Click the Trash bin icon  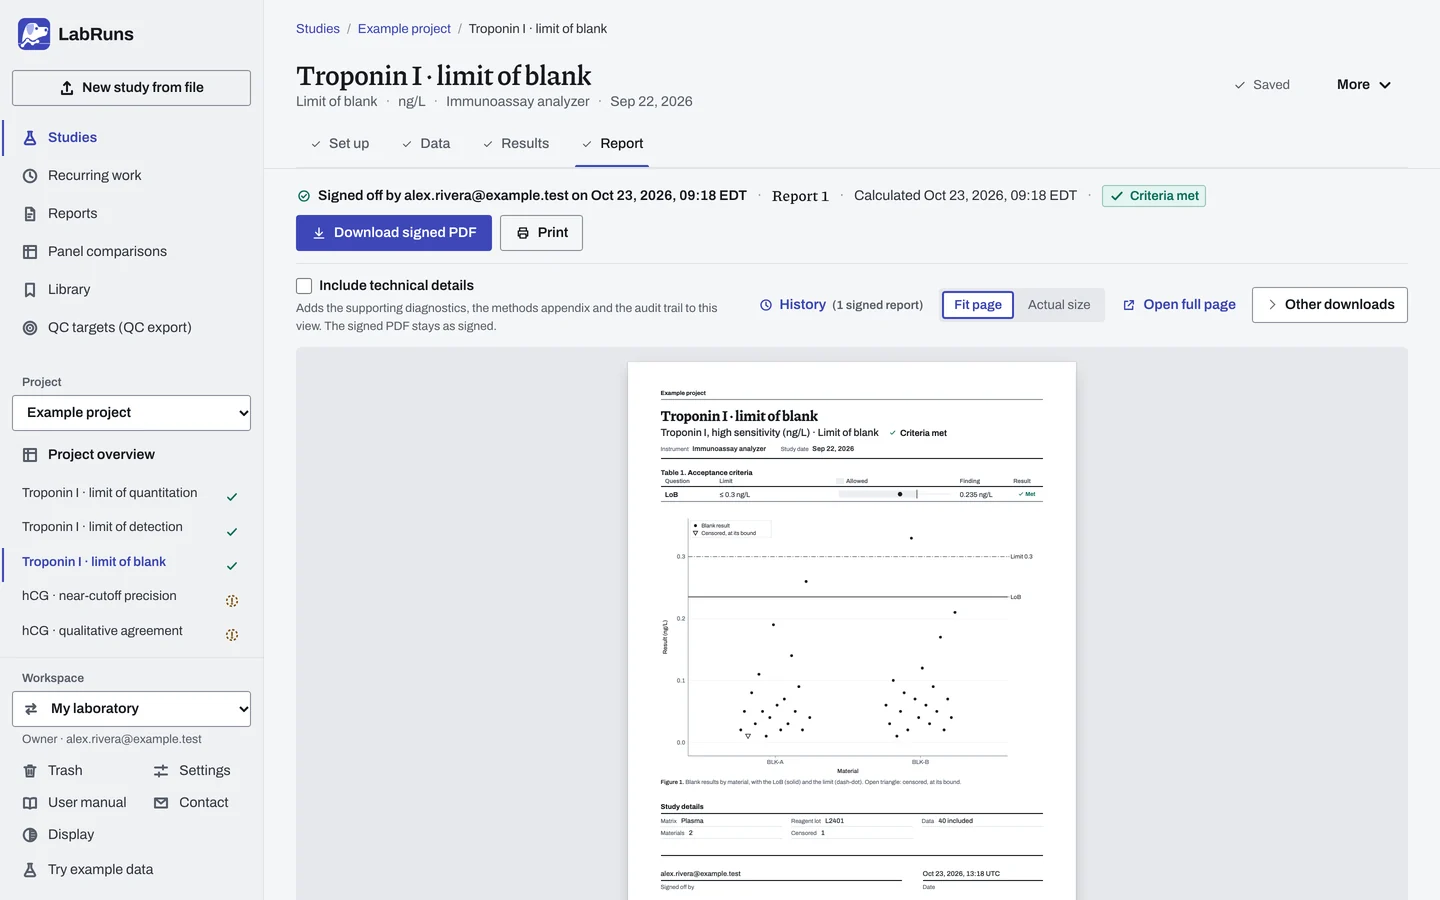pos(30,771)
